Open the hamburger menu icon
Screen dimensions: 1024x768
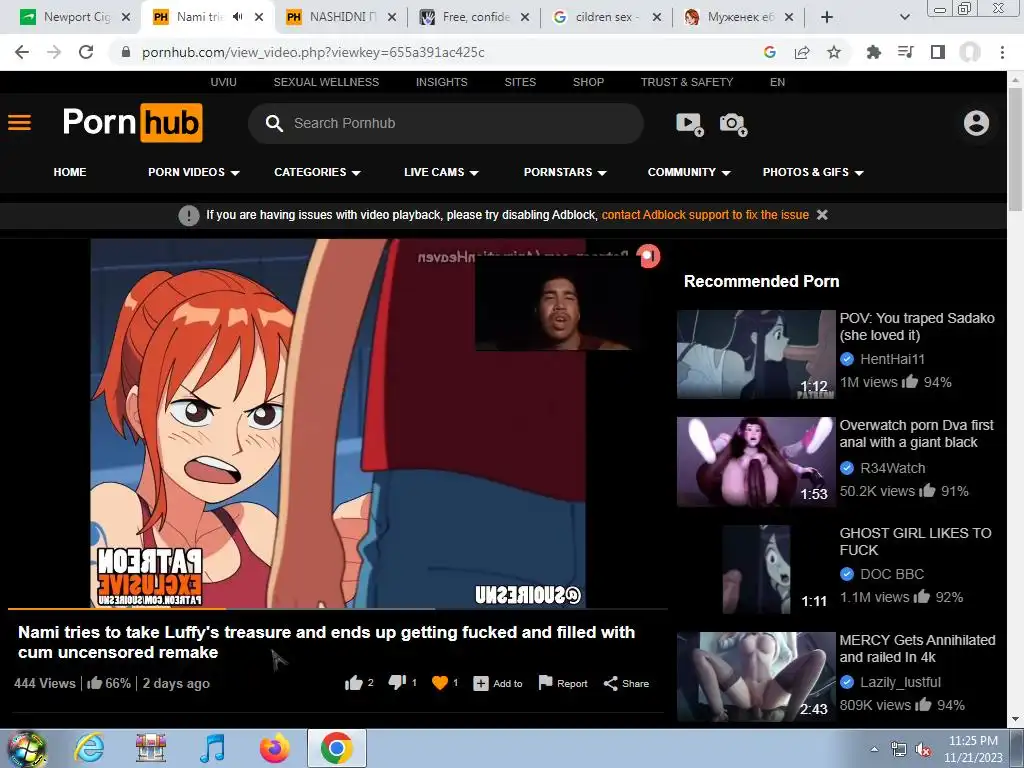coord(20,123)
